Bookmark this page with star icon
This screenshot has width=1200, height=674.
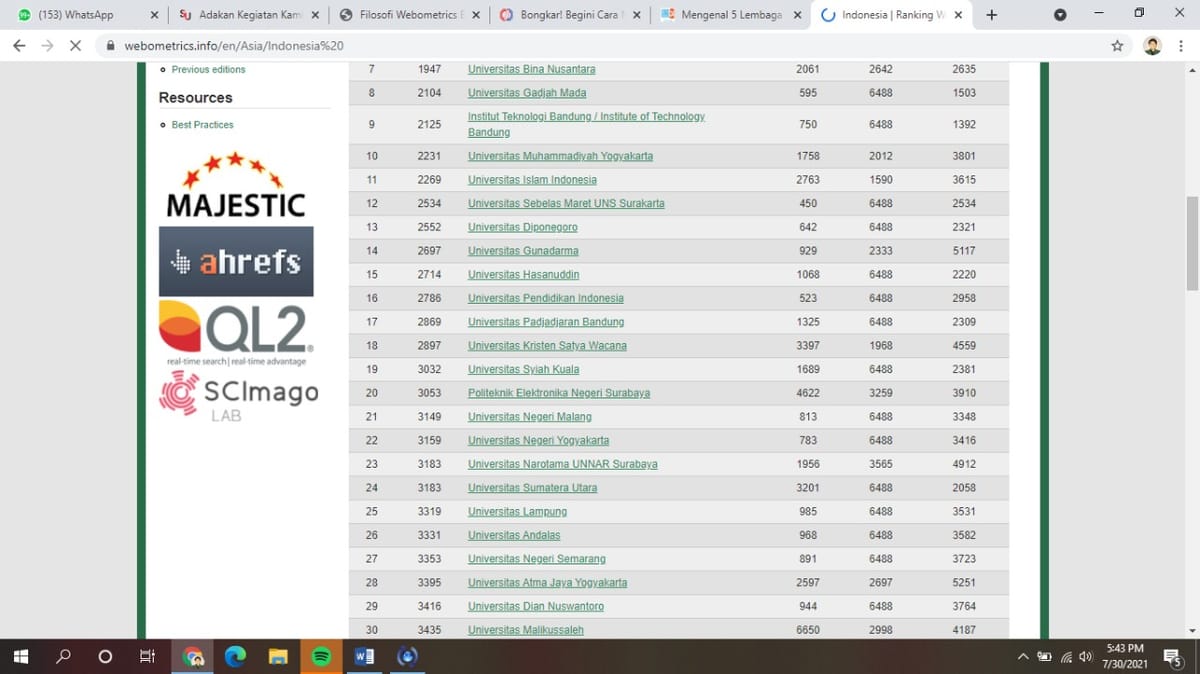point(1117,46)
